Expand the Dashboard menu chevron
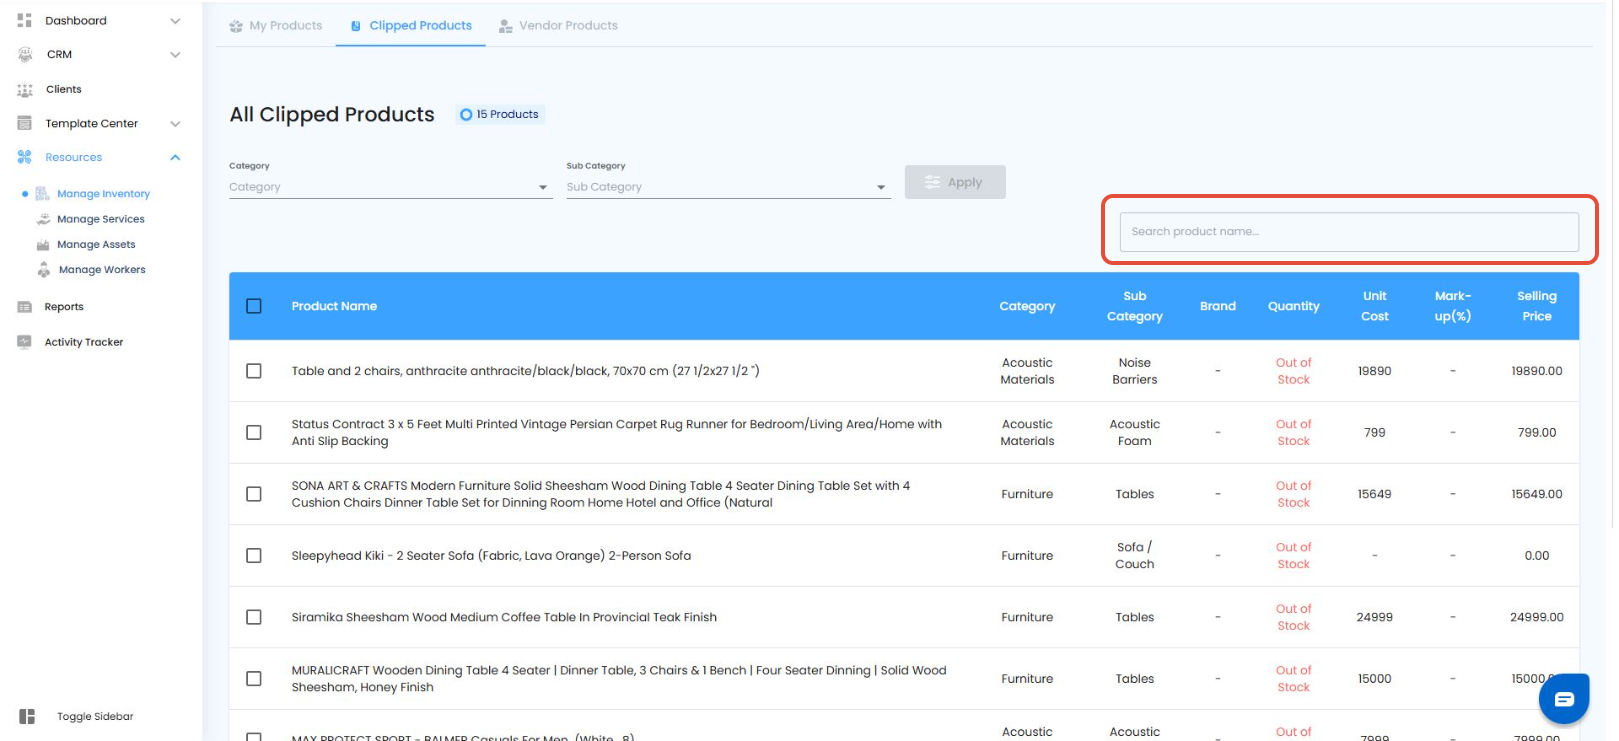Screen dimensions: 1619x741 175,21
